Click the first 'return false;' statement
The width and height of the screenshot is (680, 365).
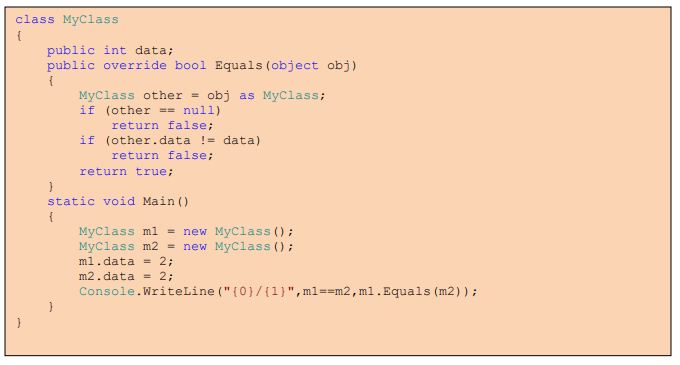(162, 126)
